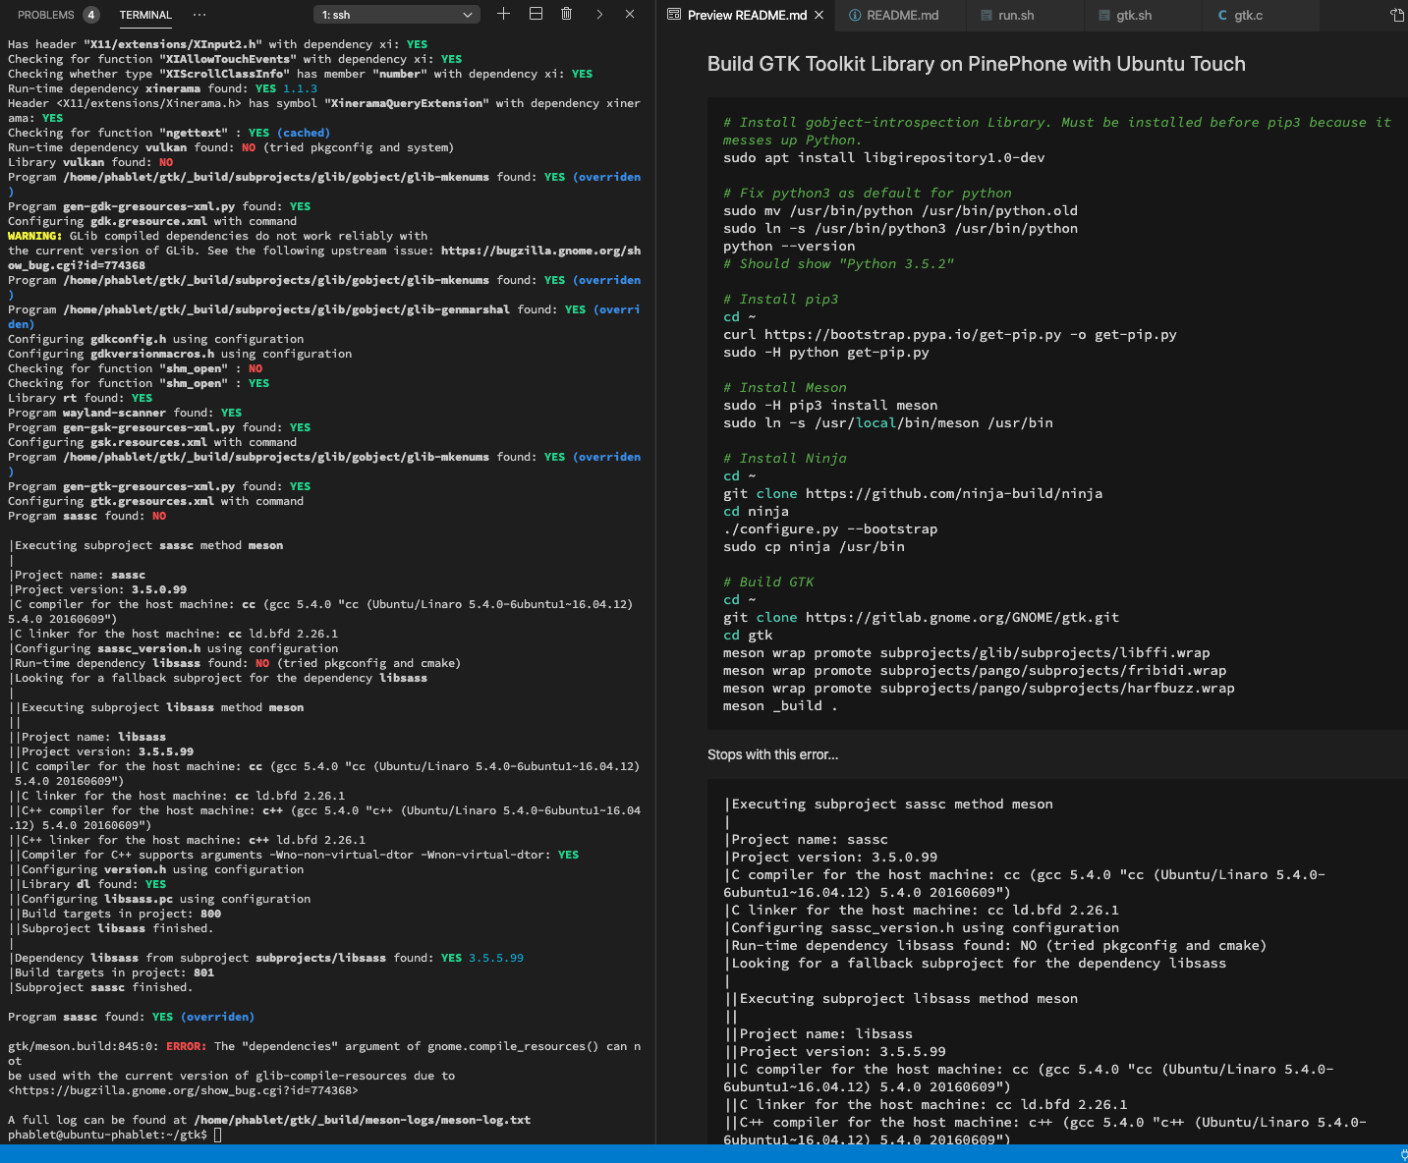Switch to the PROBLEMS tab
The image size is (1408, 1163).
[46, 15]
